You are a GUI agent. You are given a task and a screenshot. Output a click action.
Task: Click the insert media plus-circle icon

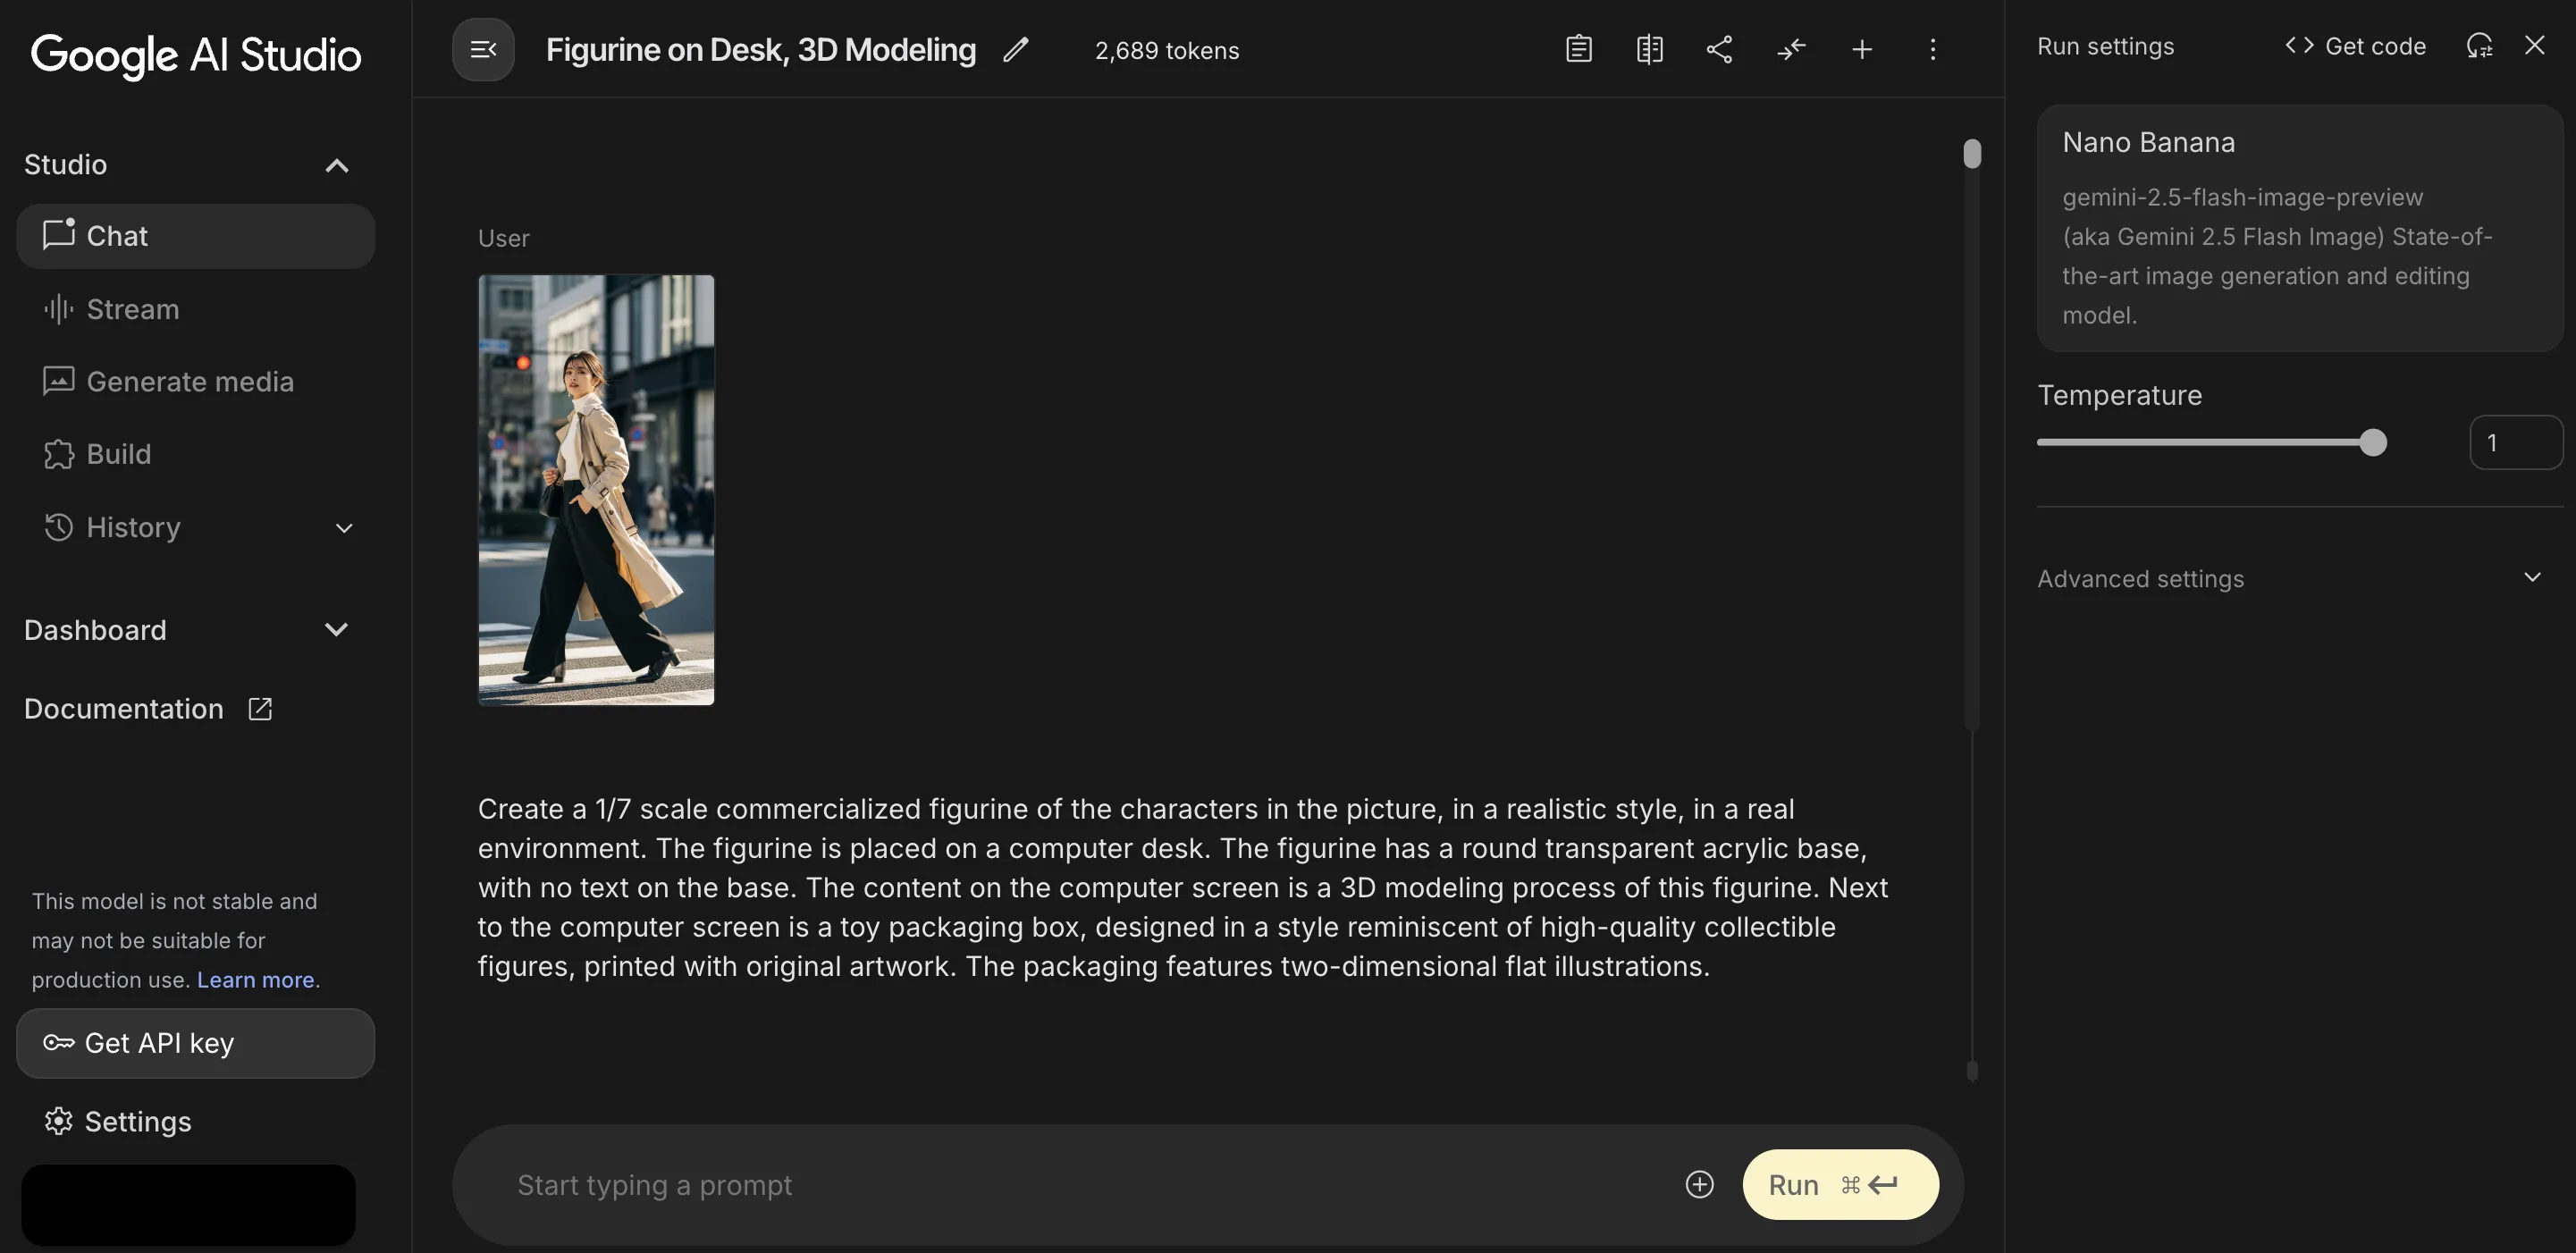pyautogui.click(x=1699, y=1184)
